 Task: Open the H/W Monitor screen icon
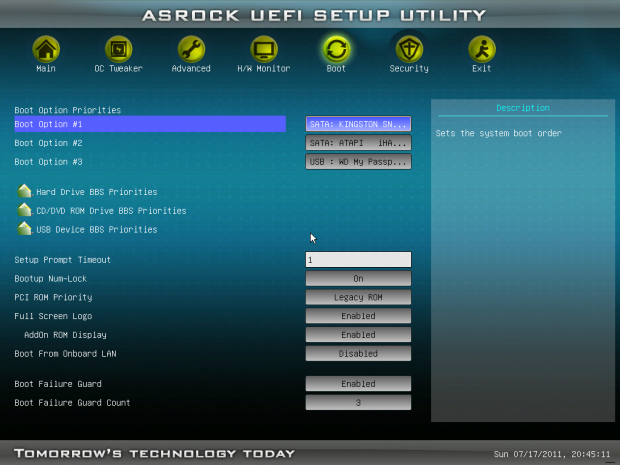264,49
